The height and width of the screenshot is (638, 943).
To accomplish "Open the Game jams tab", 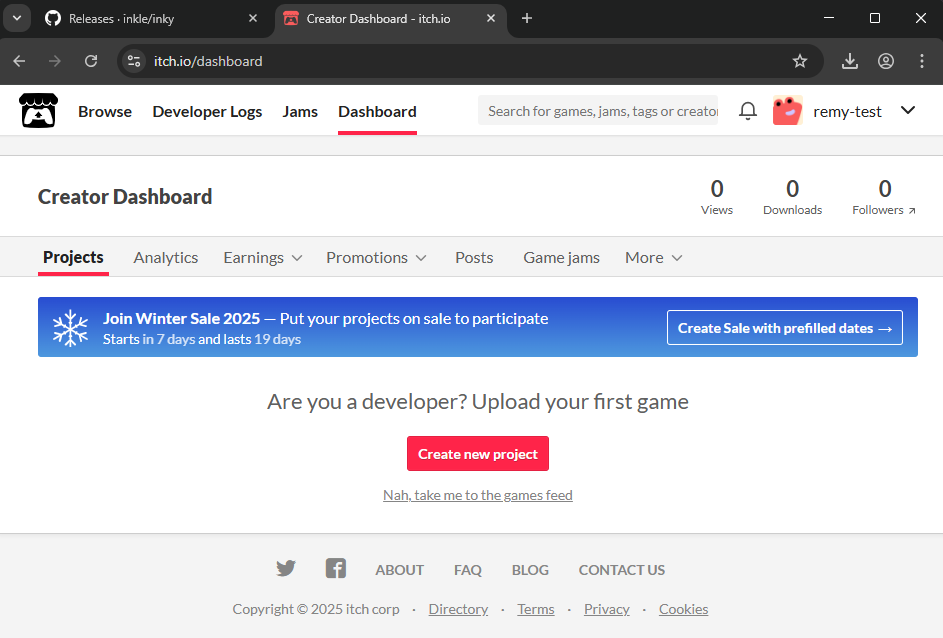I will point(561,257).
